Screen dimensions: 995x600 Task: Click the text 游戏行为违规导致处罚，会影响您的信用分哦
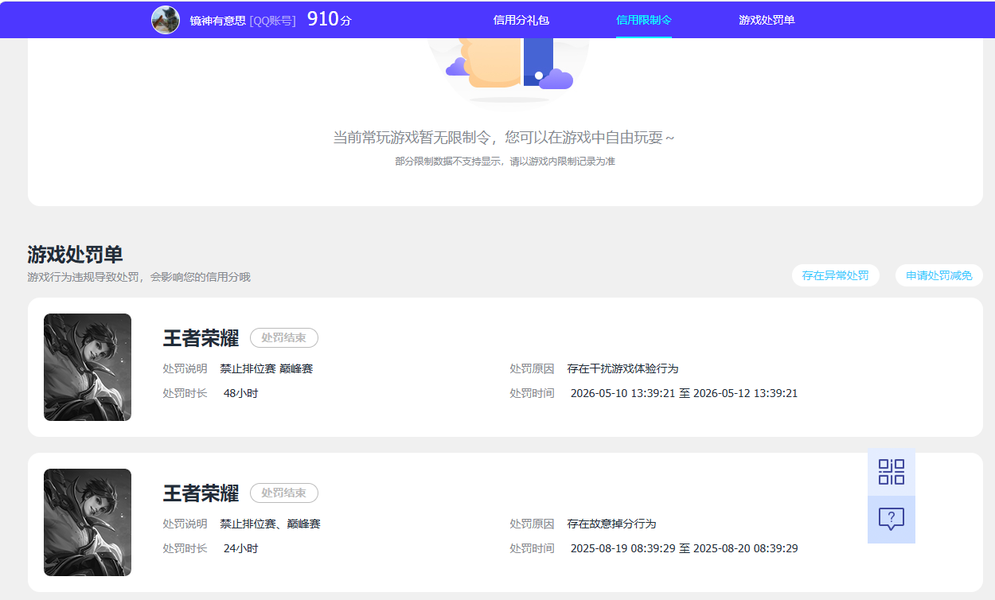[139, 277]
